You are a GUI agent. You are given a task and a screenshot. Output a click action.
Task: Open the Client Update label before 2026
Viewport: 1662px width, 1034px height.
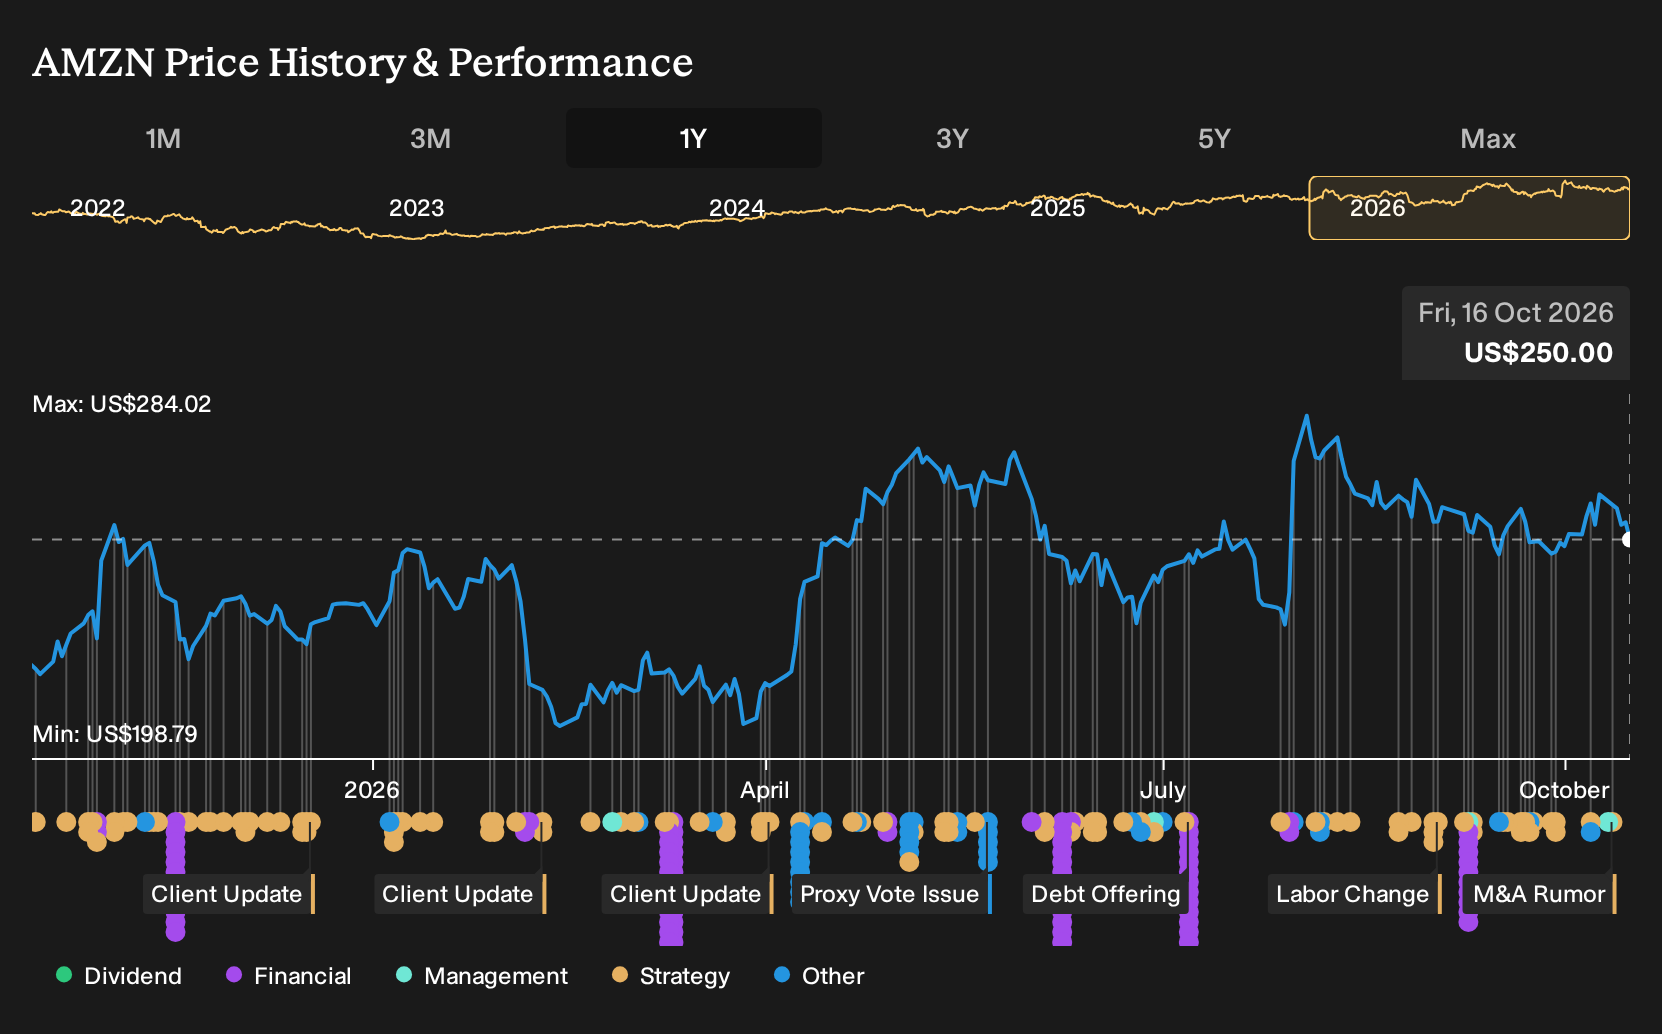(228, 894)
